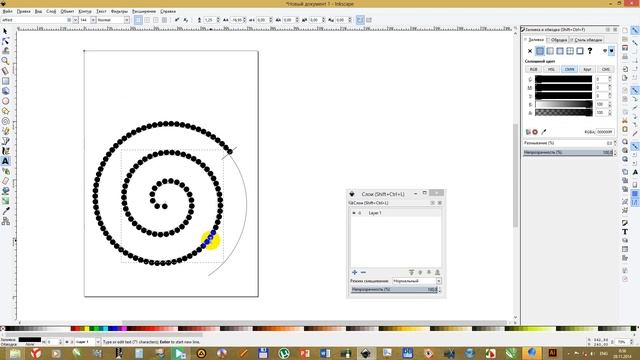Image resolution: width=640 pixels, height=360 pixels.
Task: Select the Bezier pen tool
Action: [5, 141]
